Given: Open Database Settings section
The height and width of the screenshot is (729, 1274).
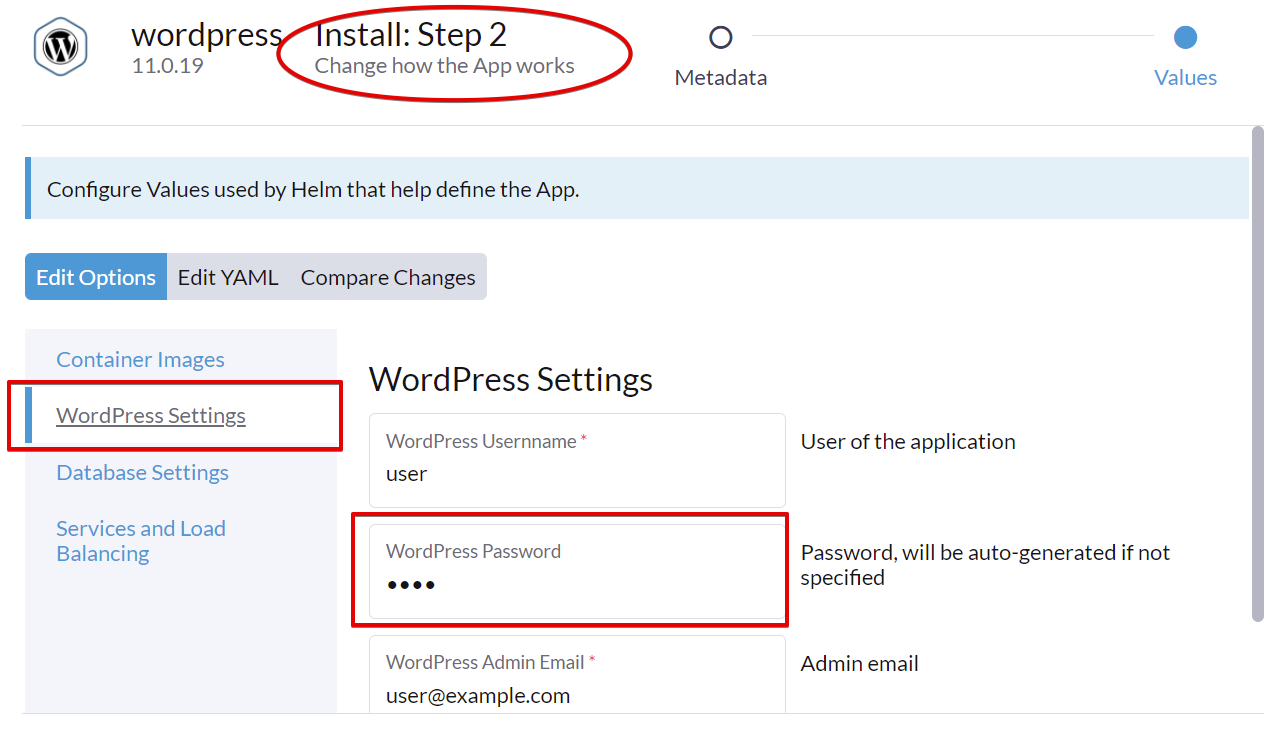Looking at the screenshot, I should 142,473.
